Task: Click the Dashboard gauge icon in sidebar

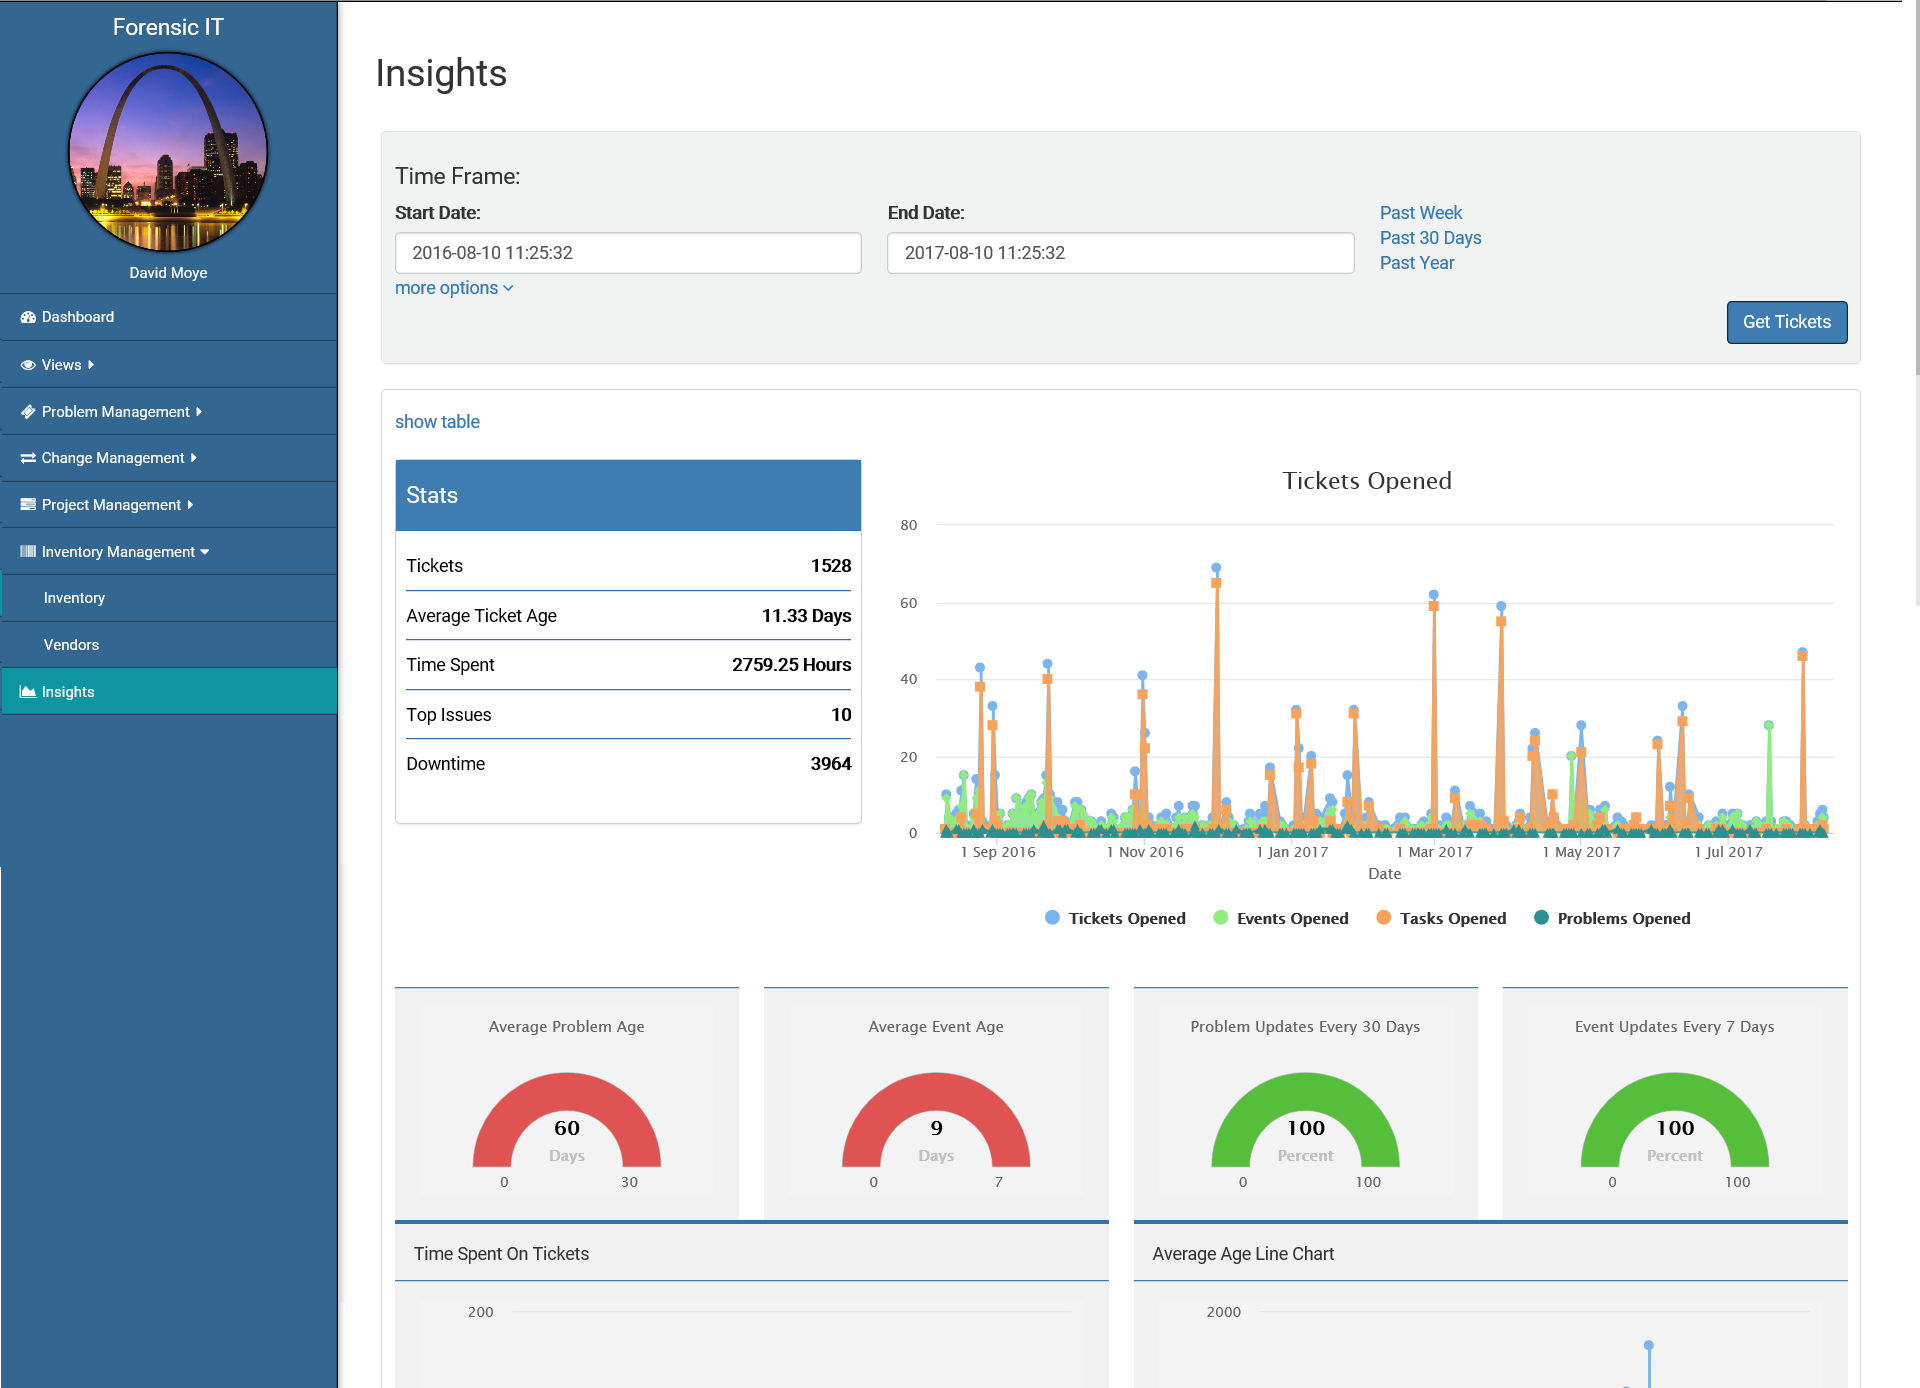Action: pos(28,317)
